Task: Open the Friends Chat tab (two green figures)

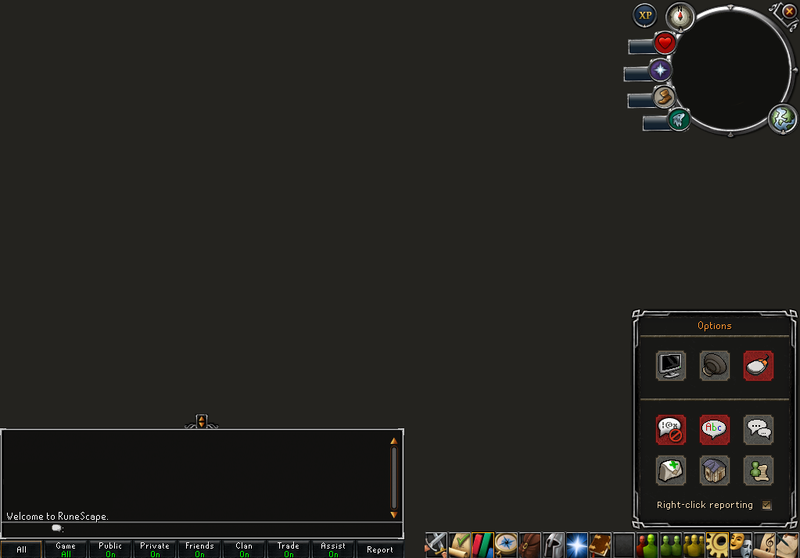Action: (671, 545)
